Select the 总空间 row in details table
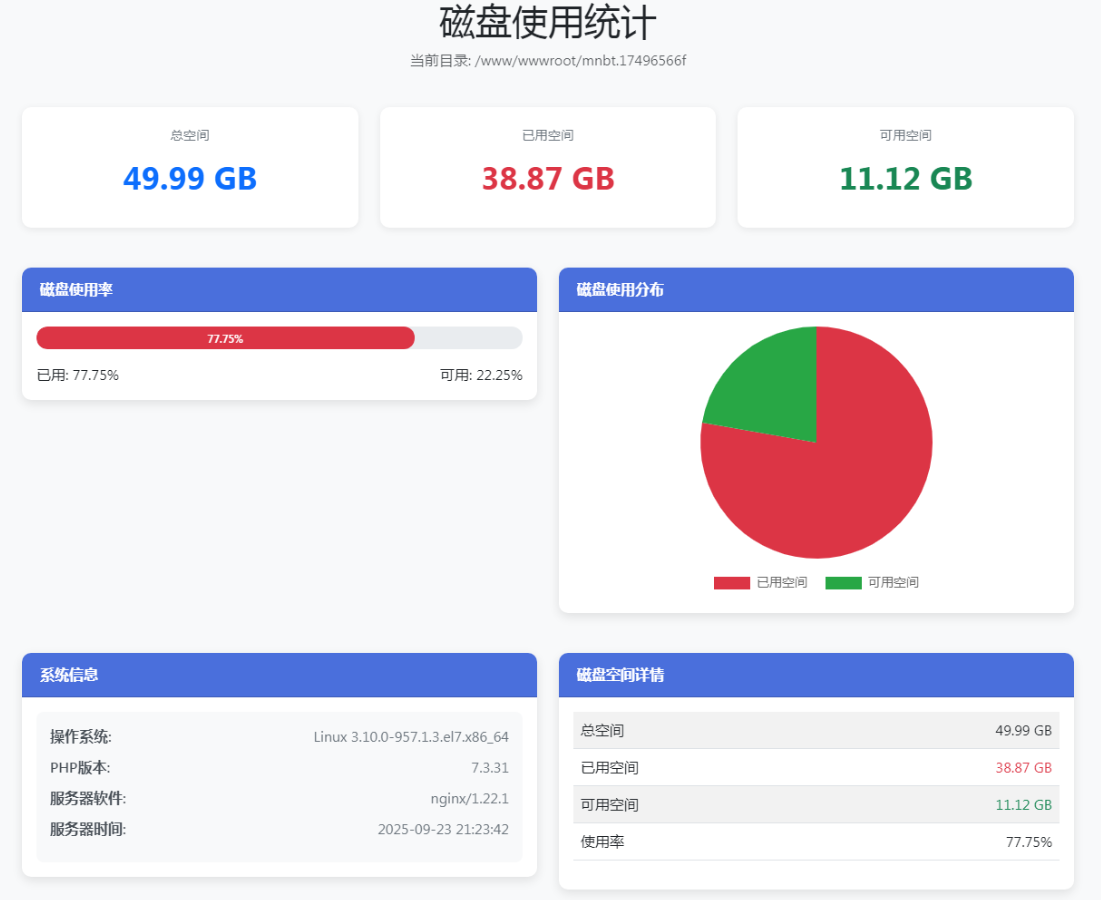1101x900 pixels. 816,731
